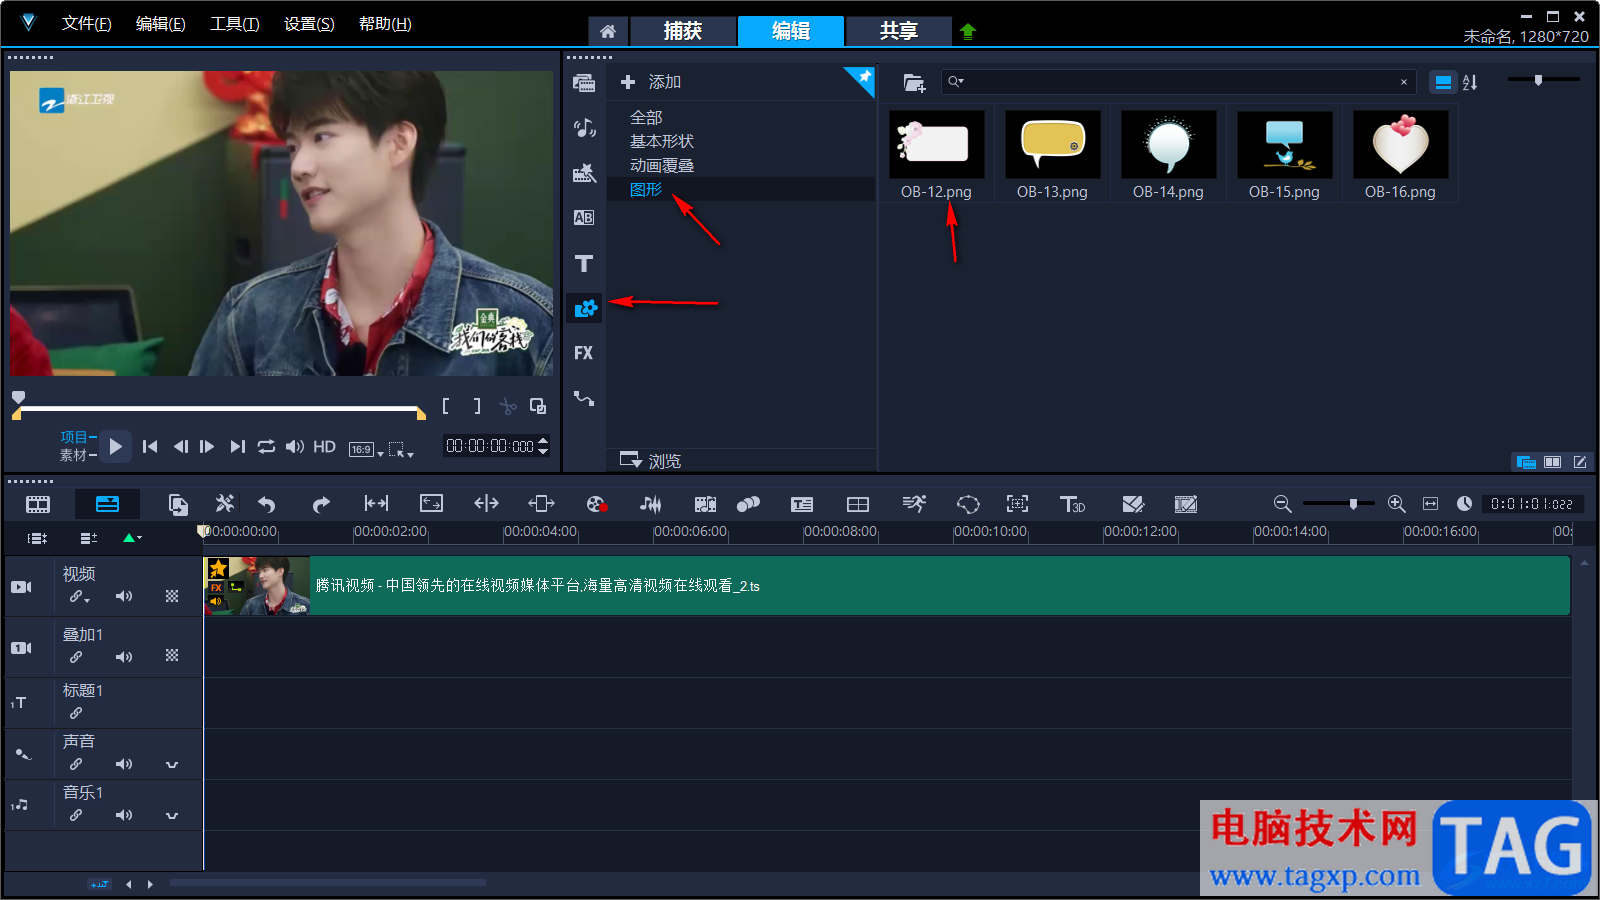Toggle repeat playback

(x=266, y=447)
